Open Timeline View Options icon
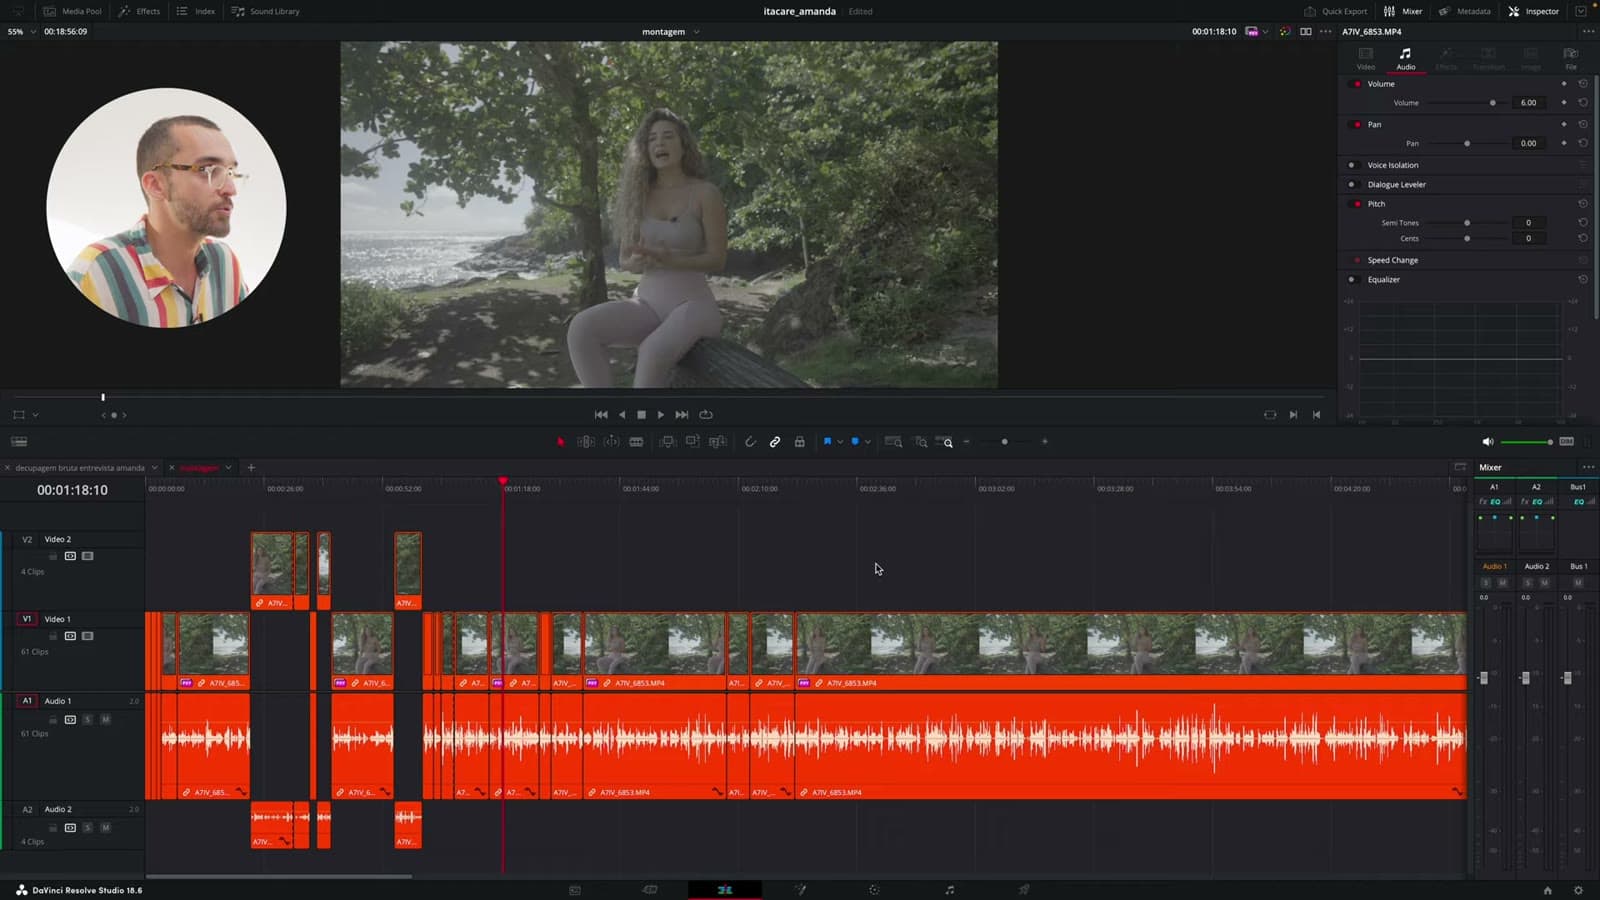1600x900 pixels. point(19,442)
